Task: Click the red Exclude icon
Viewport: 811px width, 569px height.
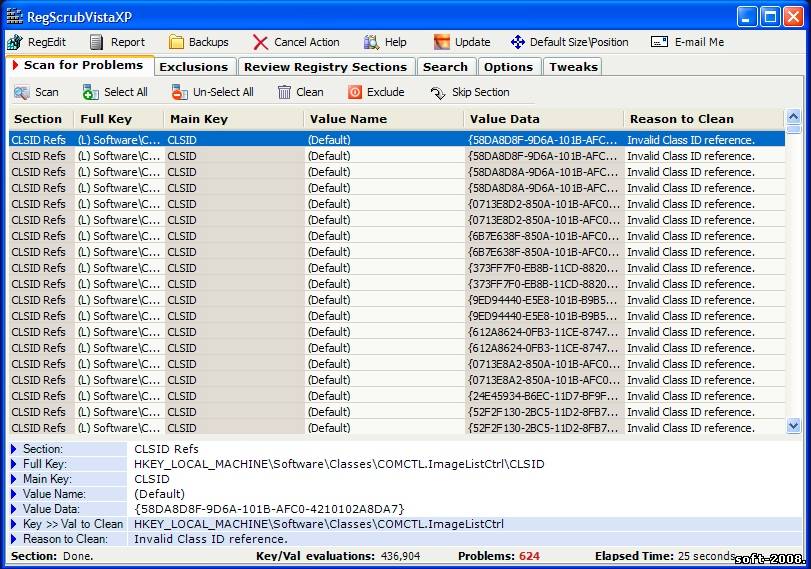Action: pyautogui.click(x=355, y=93)
